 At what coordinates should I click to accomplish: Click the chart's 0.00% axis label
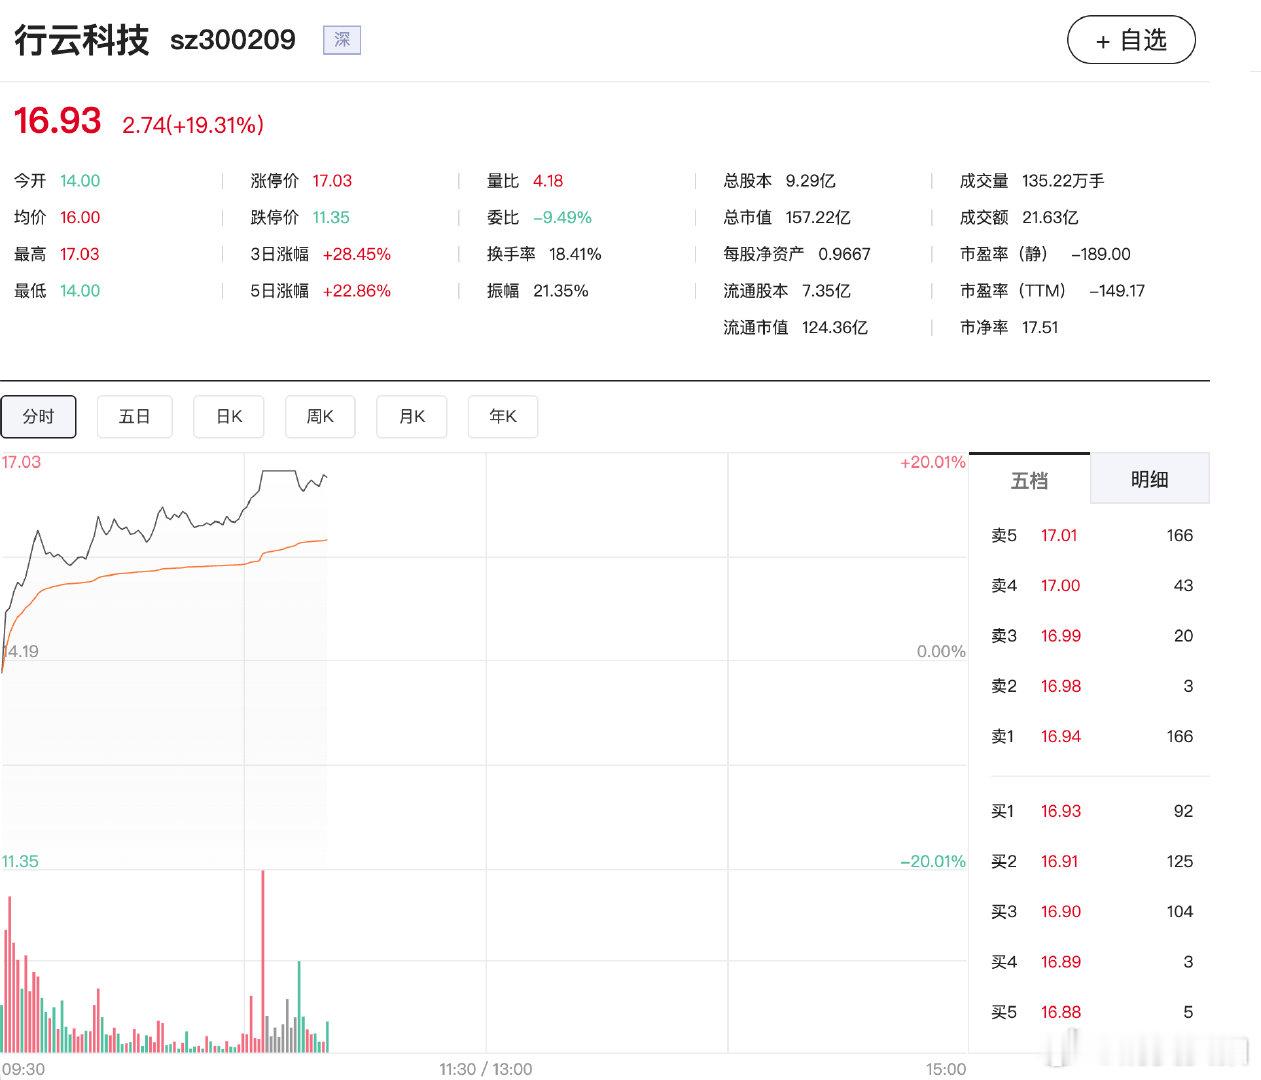point(941,651)
